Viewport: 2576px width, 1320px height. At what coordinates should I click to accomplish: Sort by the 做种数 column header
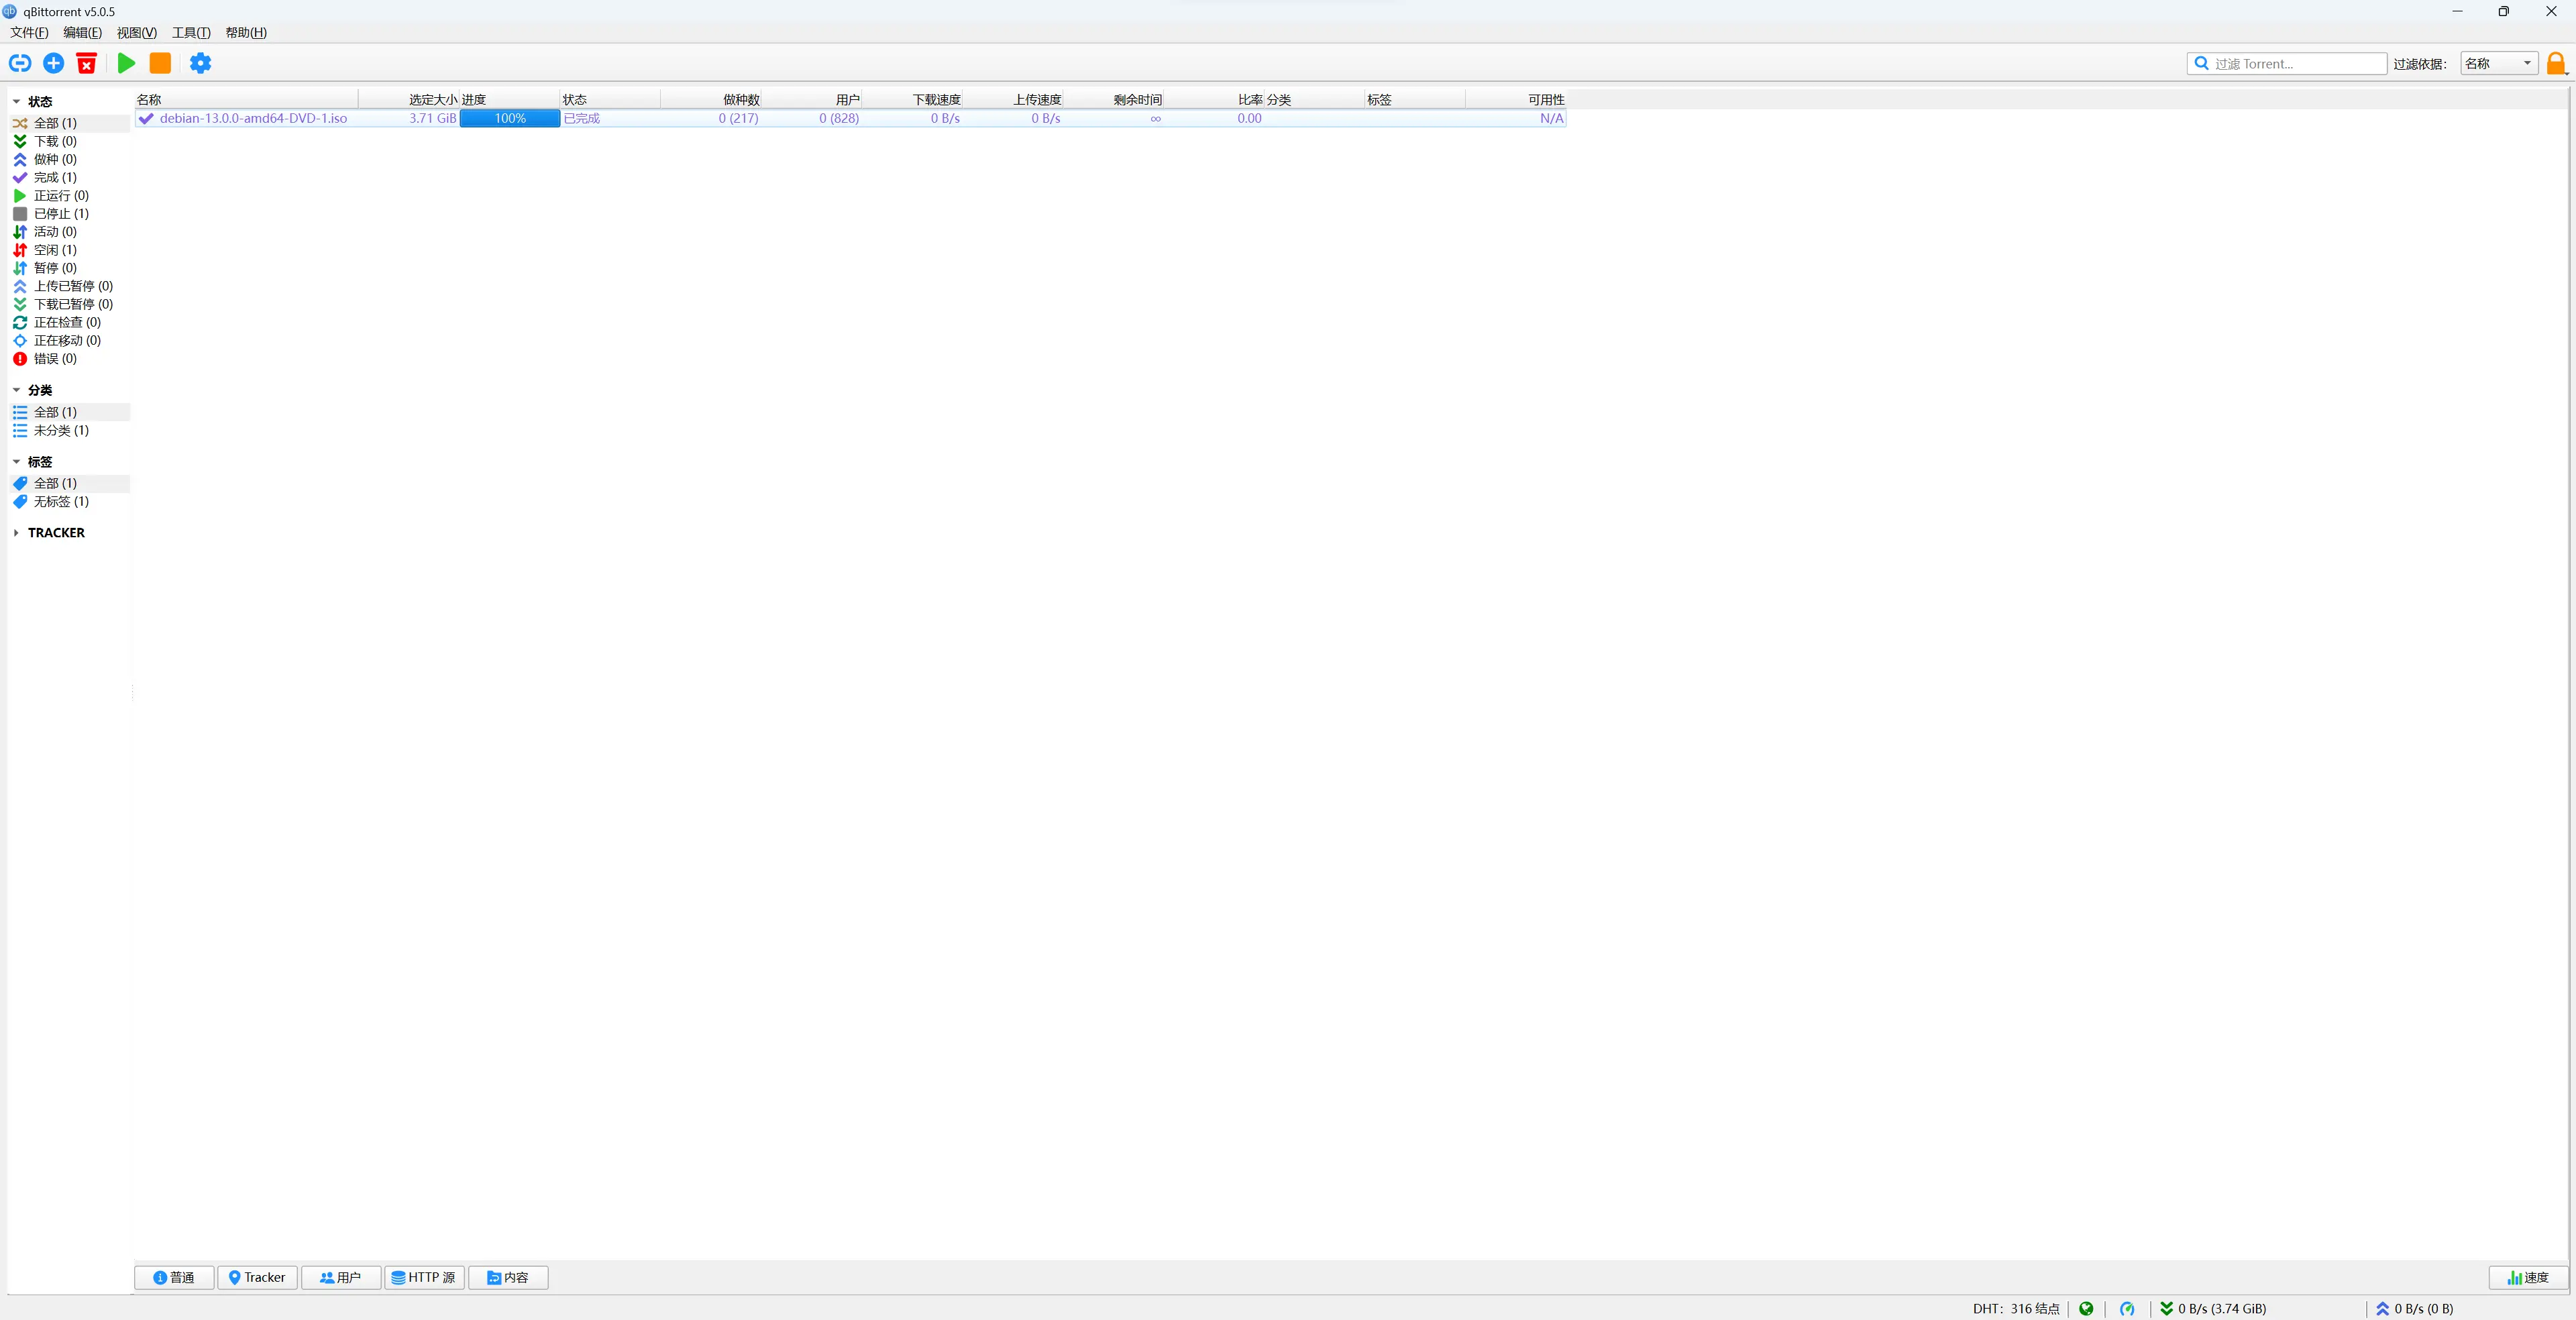click(x=740, y=99)
